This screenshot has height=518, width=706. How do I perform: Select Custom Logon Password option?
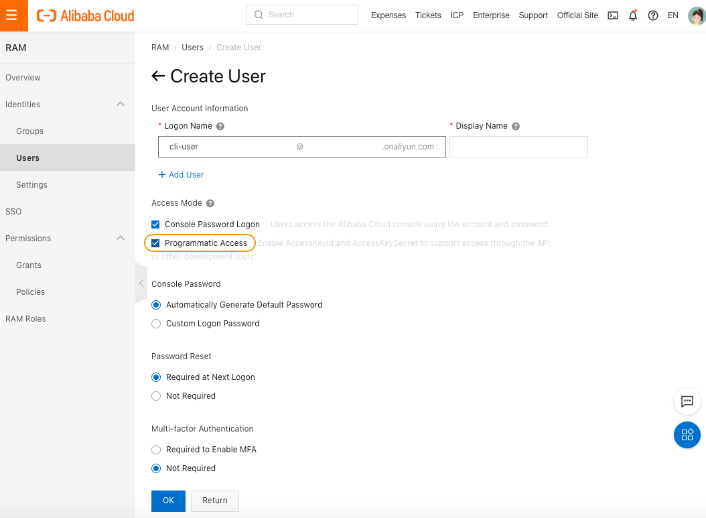pyautogui.click(x=156, y=324)
